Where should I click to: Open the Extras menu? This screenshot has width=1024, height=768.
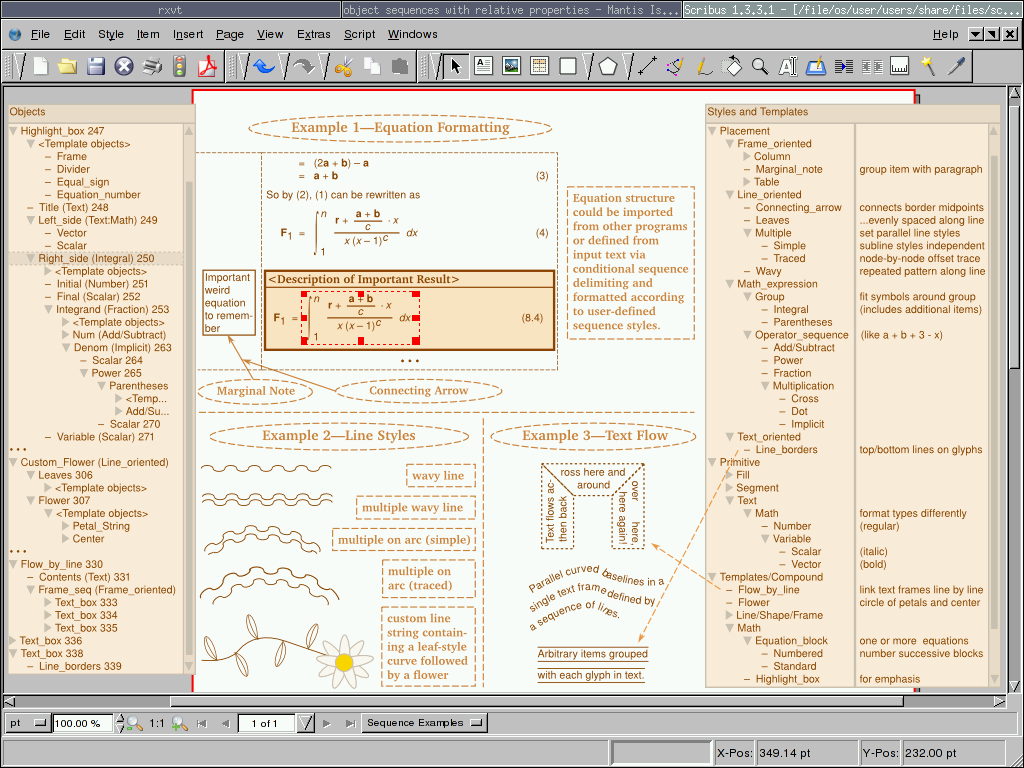[x=313, y=34]
